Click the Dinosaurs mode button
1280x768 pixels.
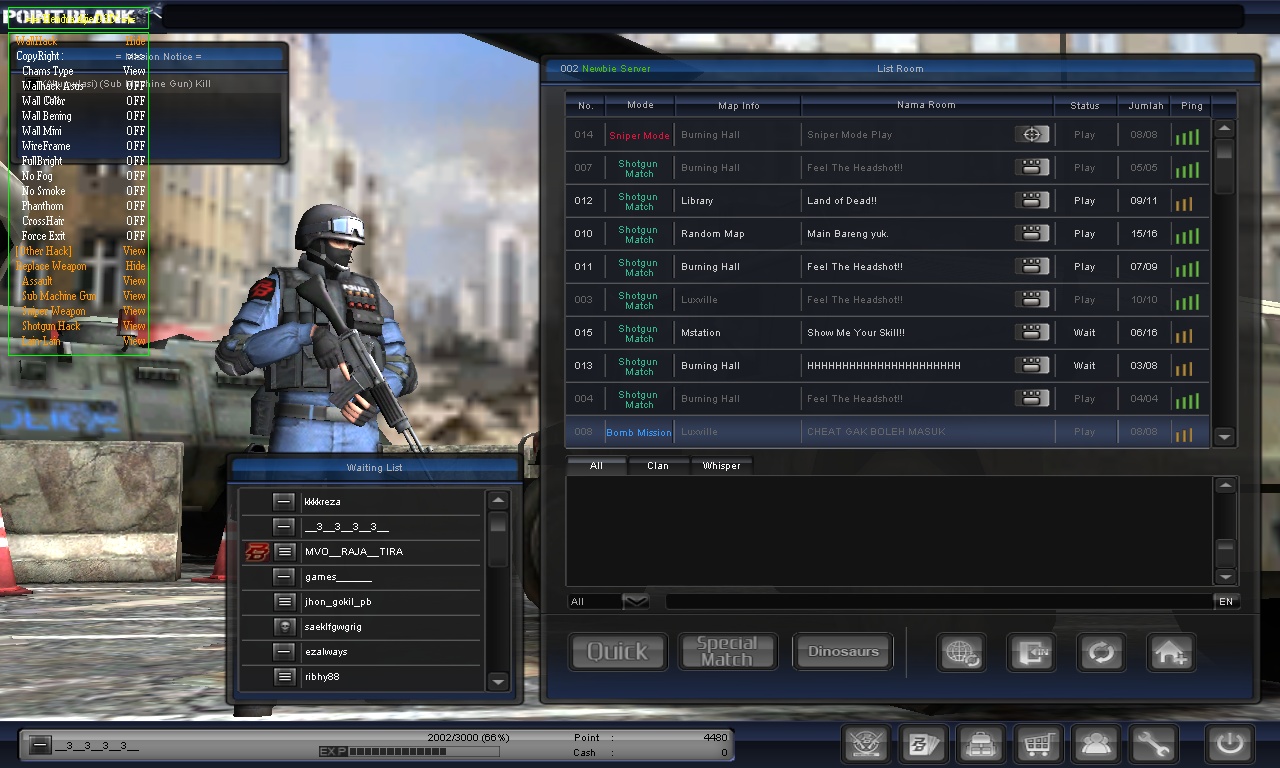(843, 652)
